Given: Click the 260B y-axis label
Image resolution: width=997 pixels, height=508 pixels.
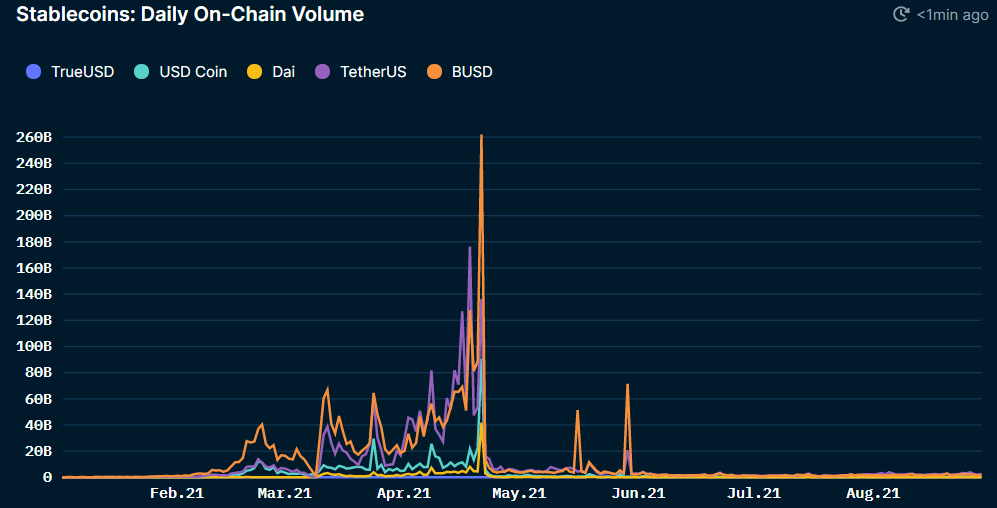Looking at the screenshot, I should (x=34, y=137).
